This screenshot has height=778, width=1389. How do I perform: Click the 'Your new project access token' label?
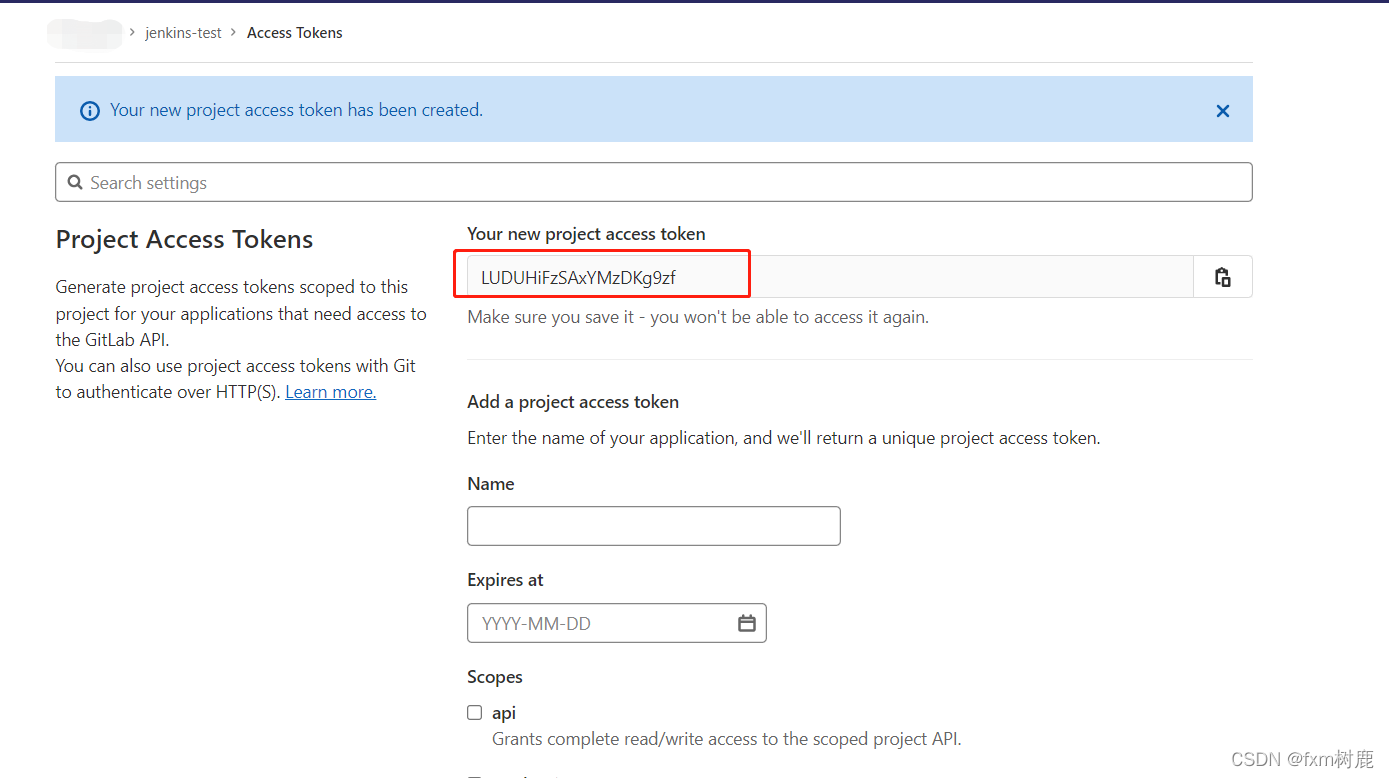pos(586,234)
